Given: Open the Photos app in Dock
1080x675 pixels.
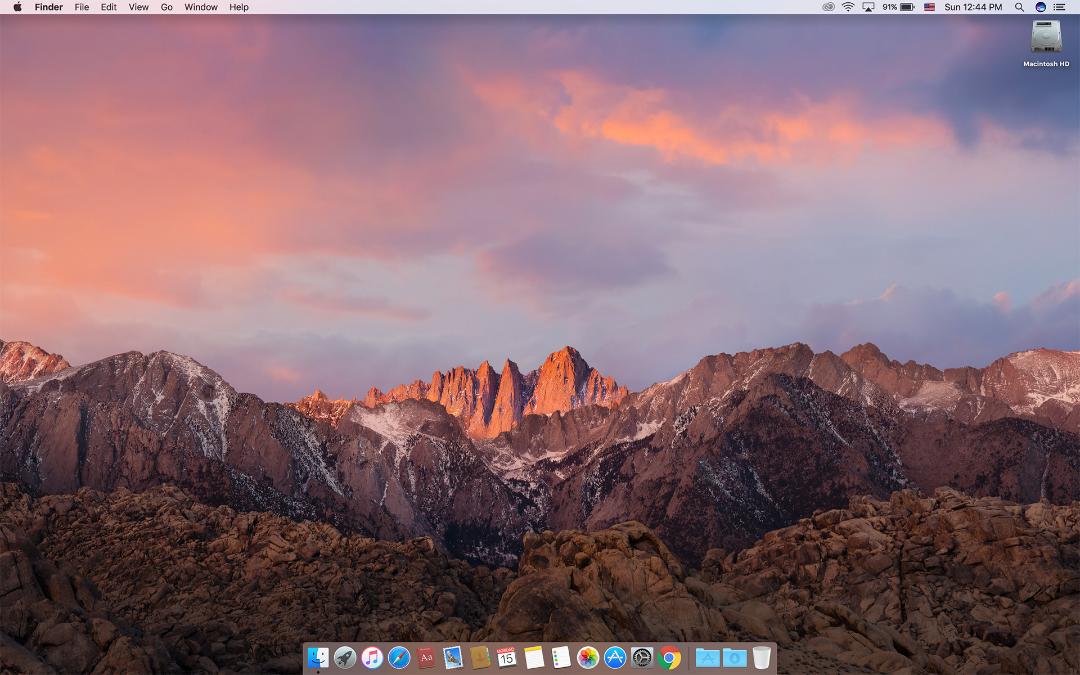Looking at the screenshot, I should point(588,657).
